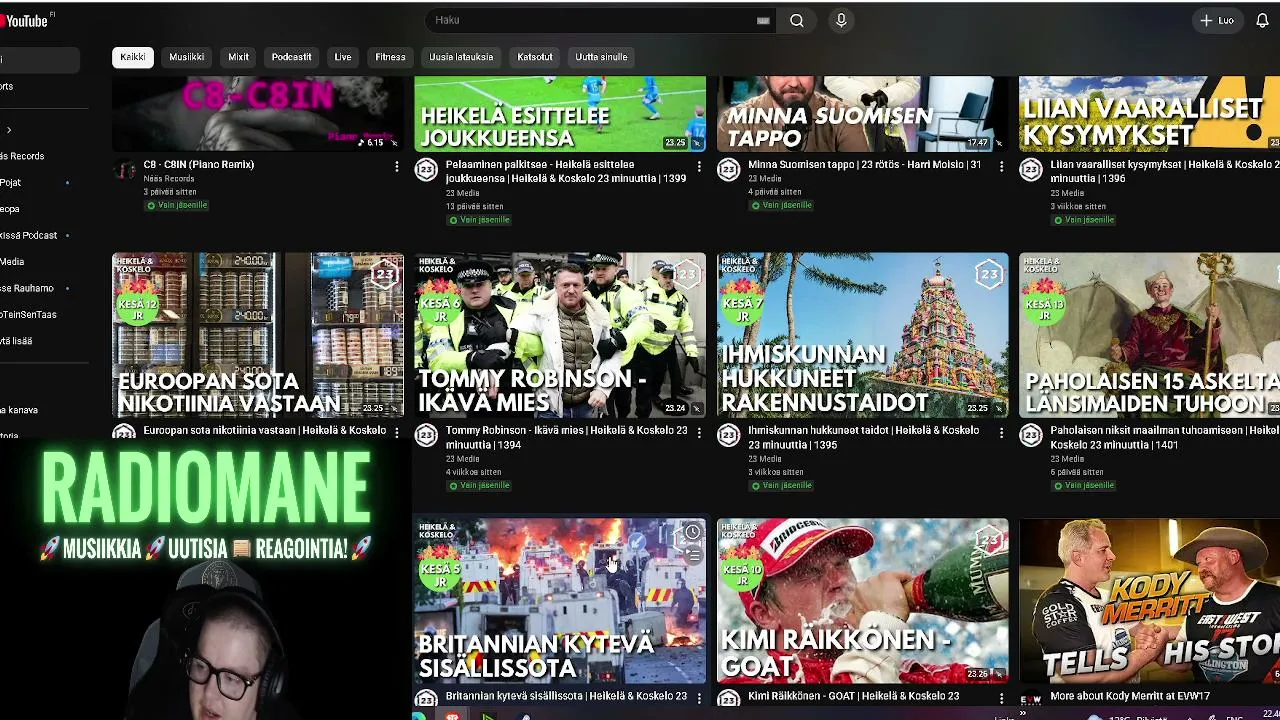Screen dimensions: 1280x720
Task: Expand the sidebar section with the chevron arrow
Action: tap(9, 130)
